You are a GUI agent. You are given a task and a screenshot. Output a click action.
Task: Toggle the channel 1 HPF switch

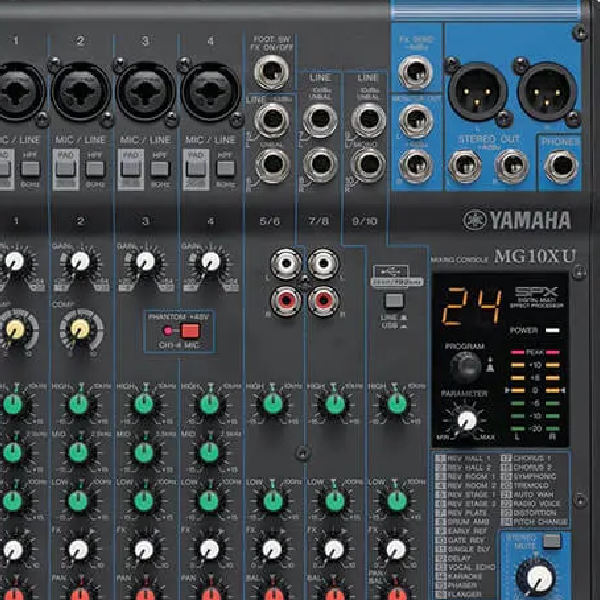click(x=30, y=169)
